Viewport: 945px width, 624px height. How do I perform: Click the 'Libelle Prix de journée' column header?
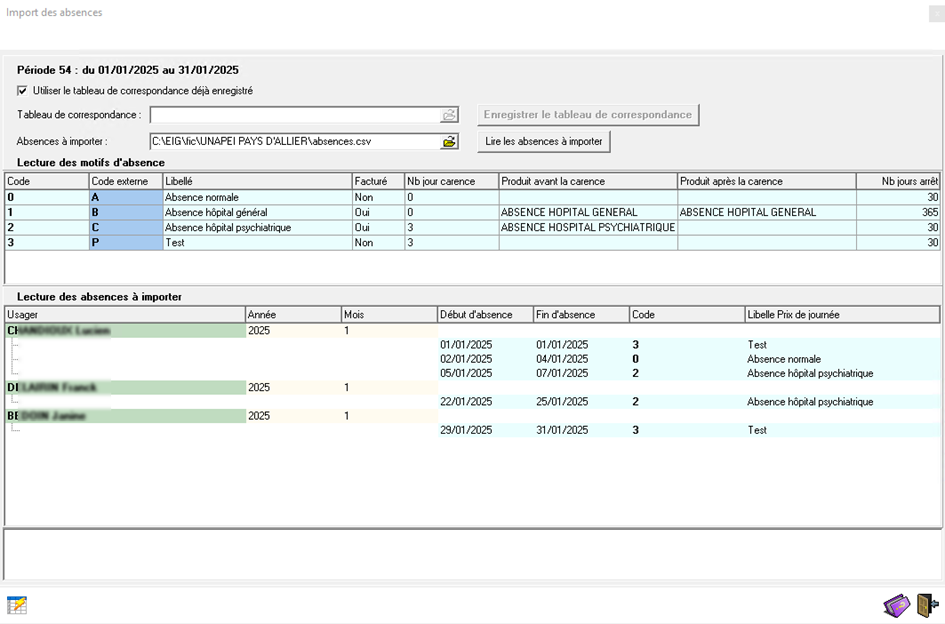click(x=842, y=315)
